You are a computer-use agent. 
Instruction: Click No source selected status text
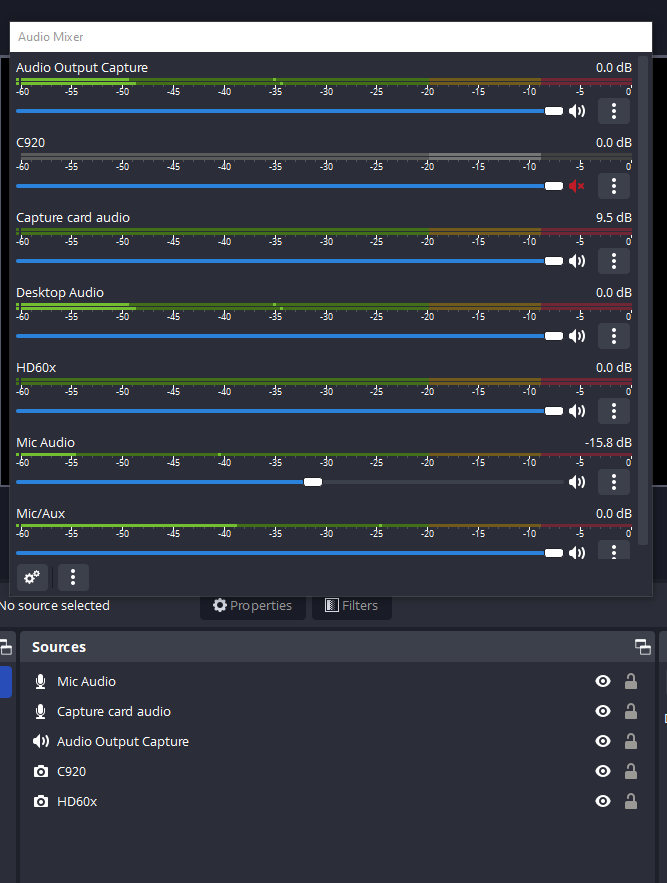tap(55, 606)
